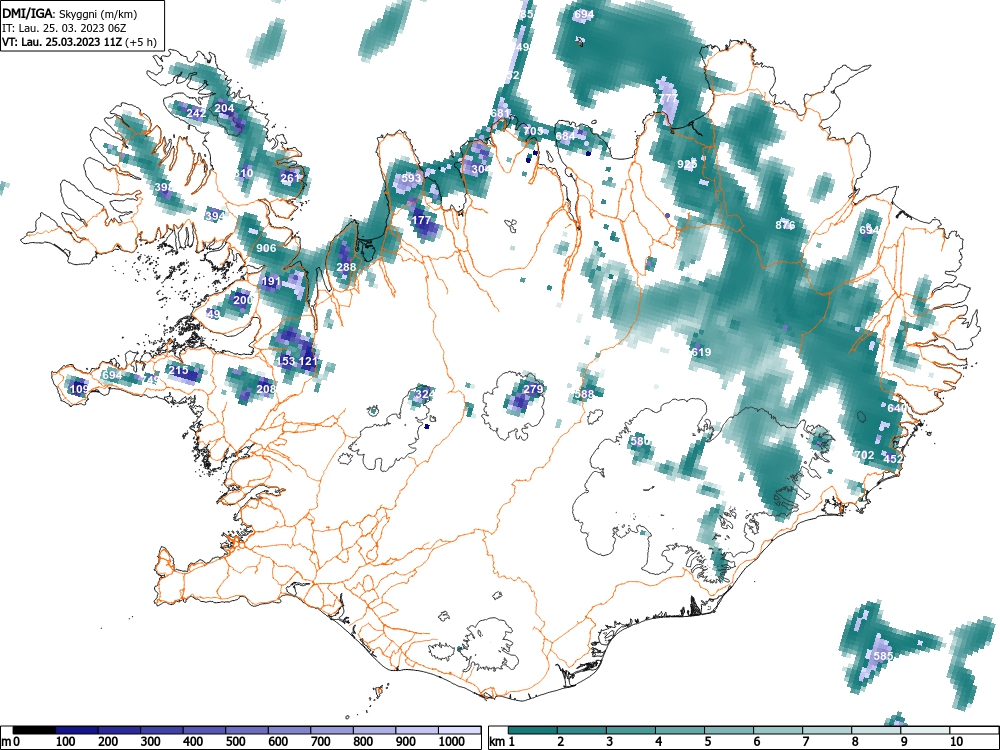Click the 925 visibility value
Viewport: 1000px width, 750px height.
pyautogui.click(x=686, y=164)
